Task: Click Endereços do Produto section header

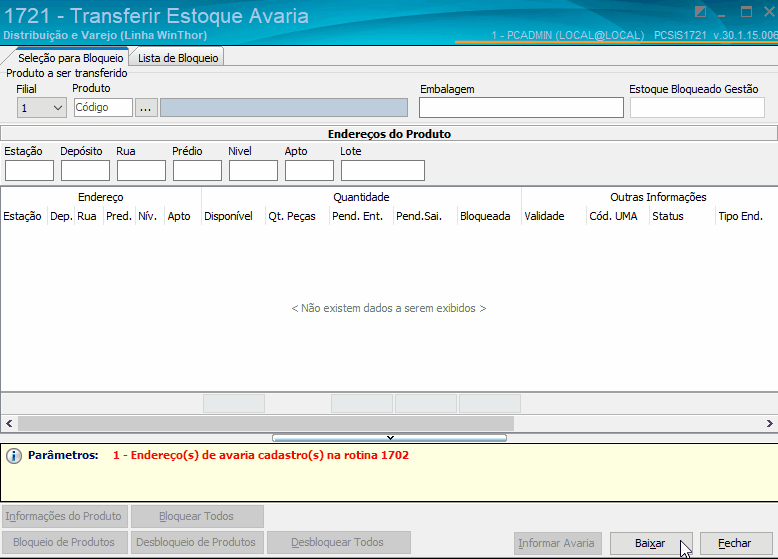Action: 389,134
